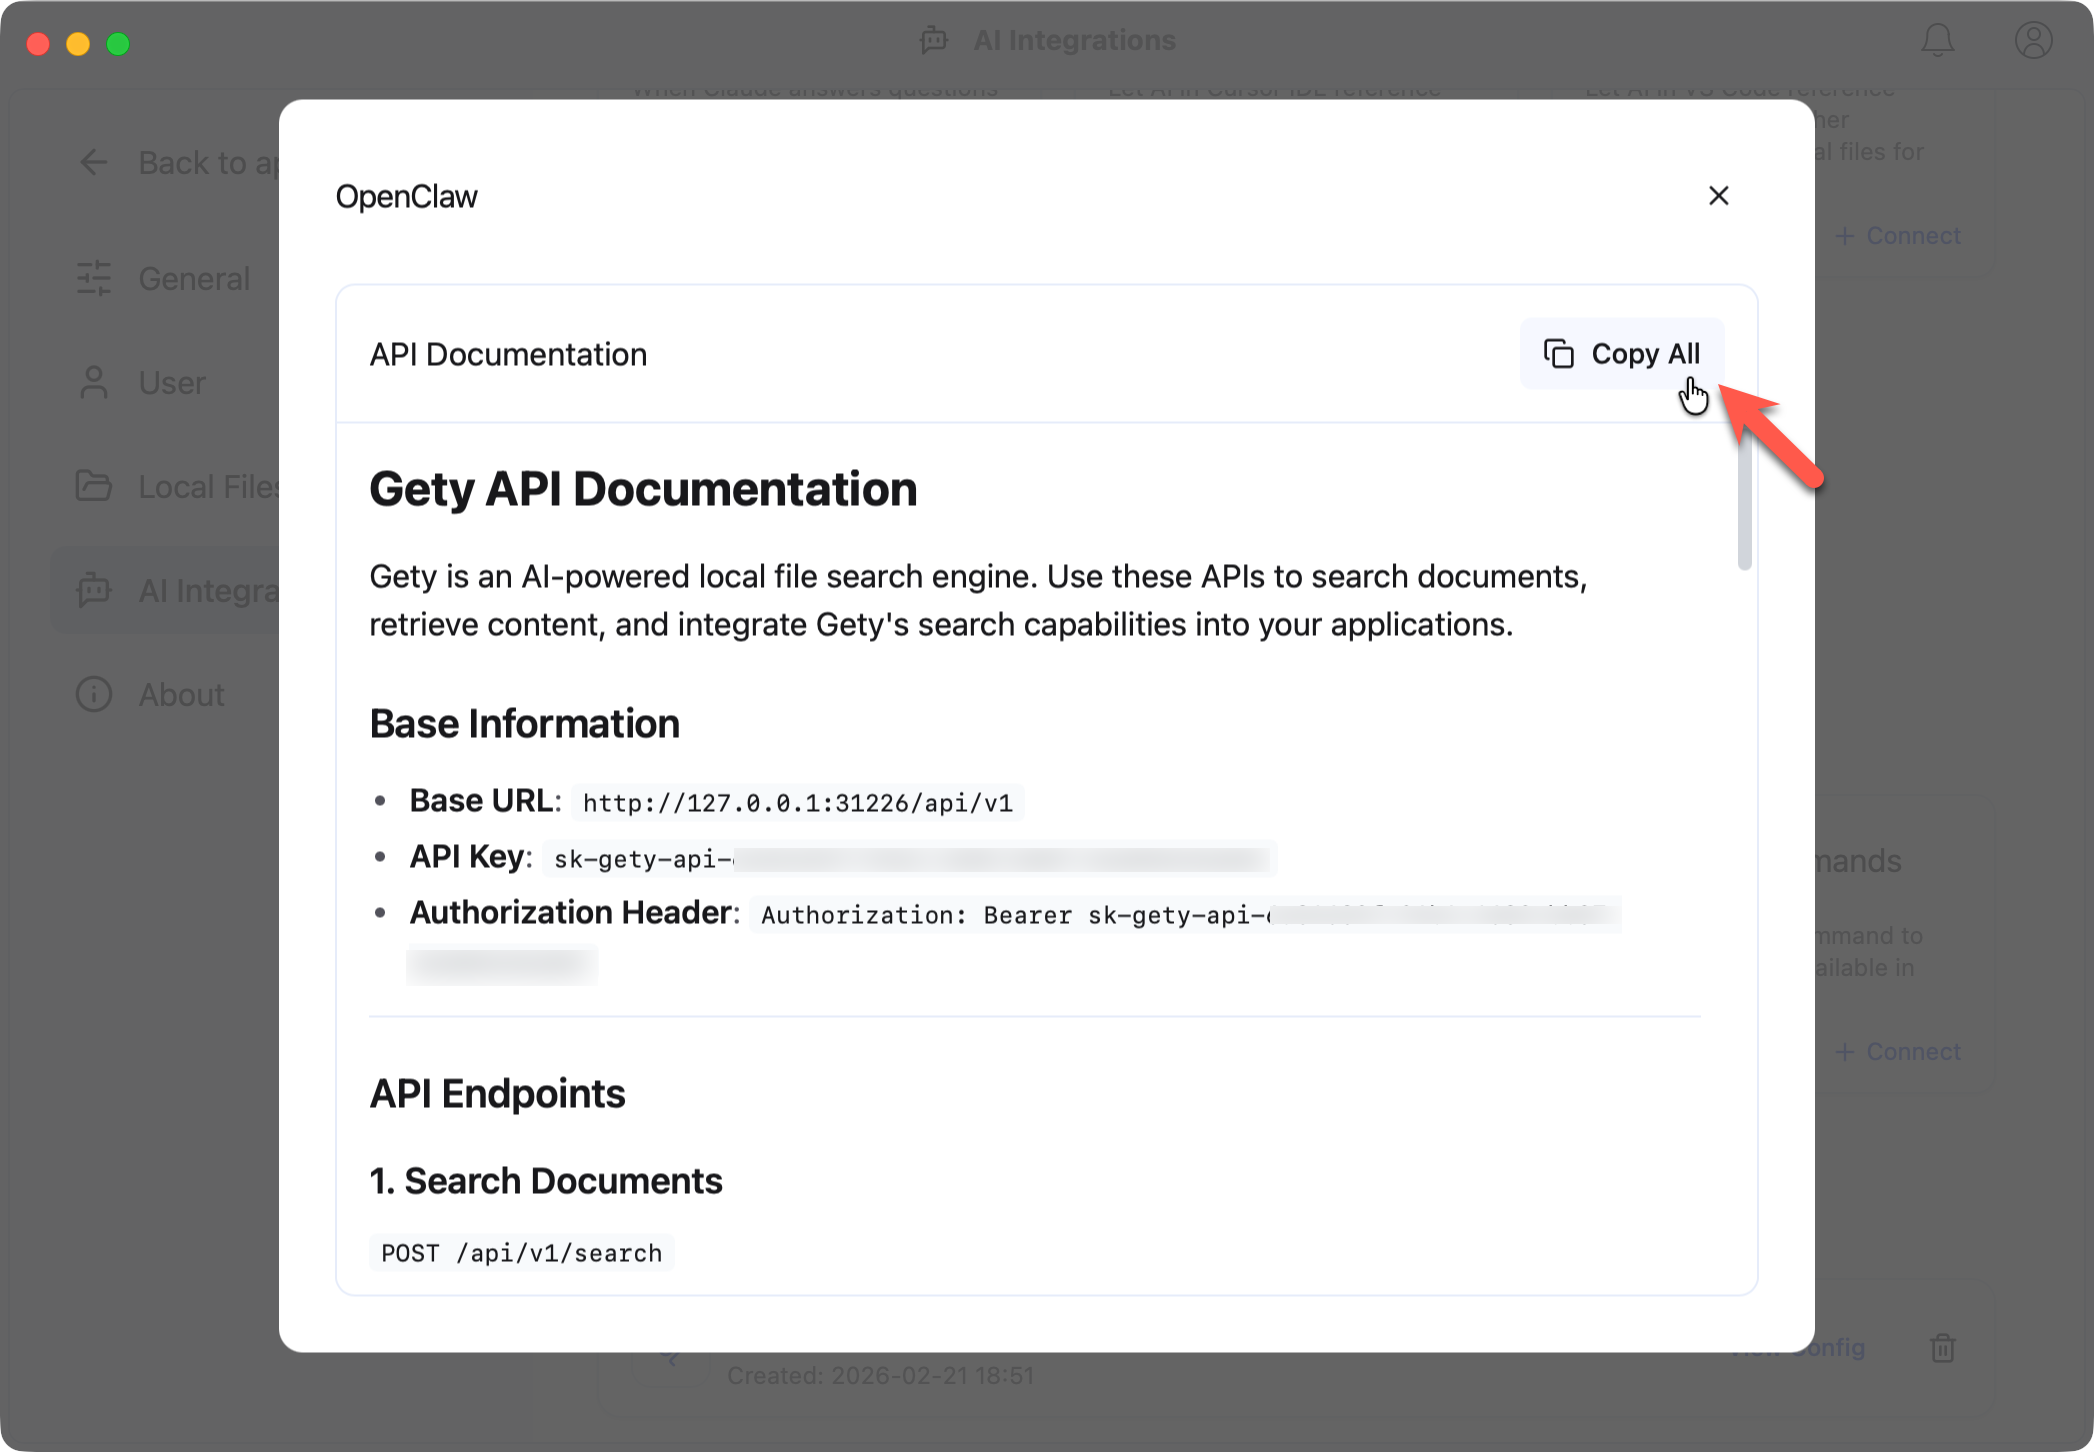Click the lower + Connect button

(x=1897, y=1051)
